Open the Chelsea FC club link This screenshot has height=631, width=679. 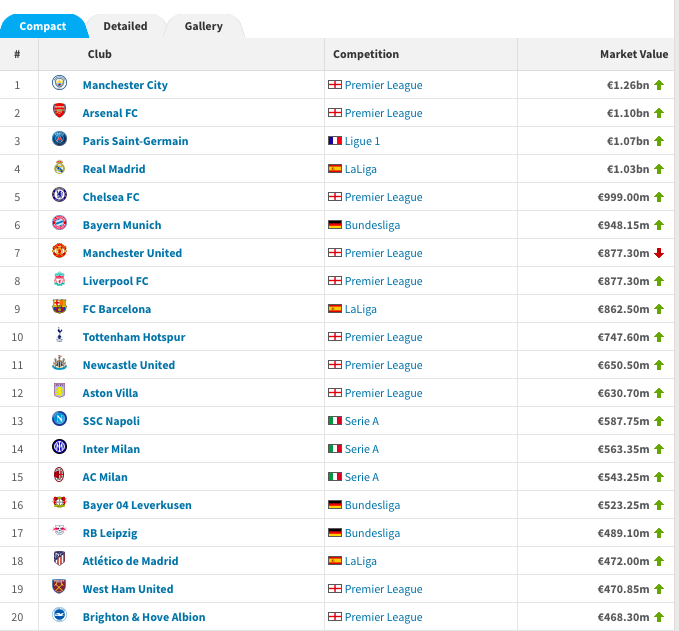point(111,197)
